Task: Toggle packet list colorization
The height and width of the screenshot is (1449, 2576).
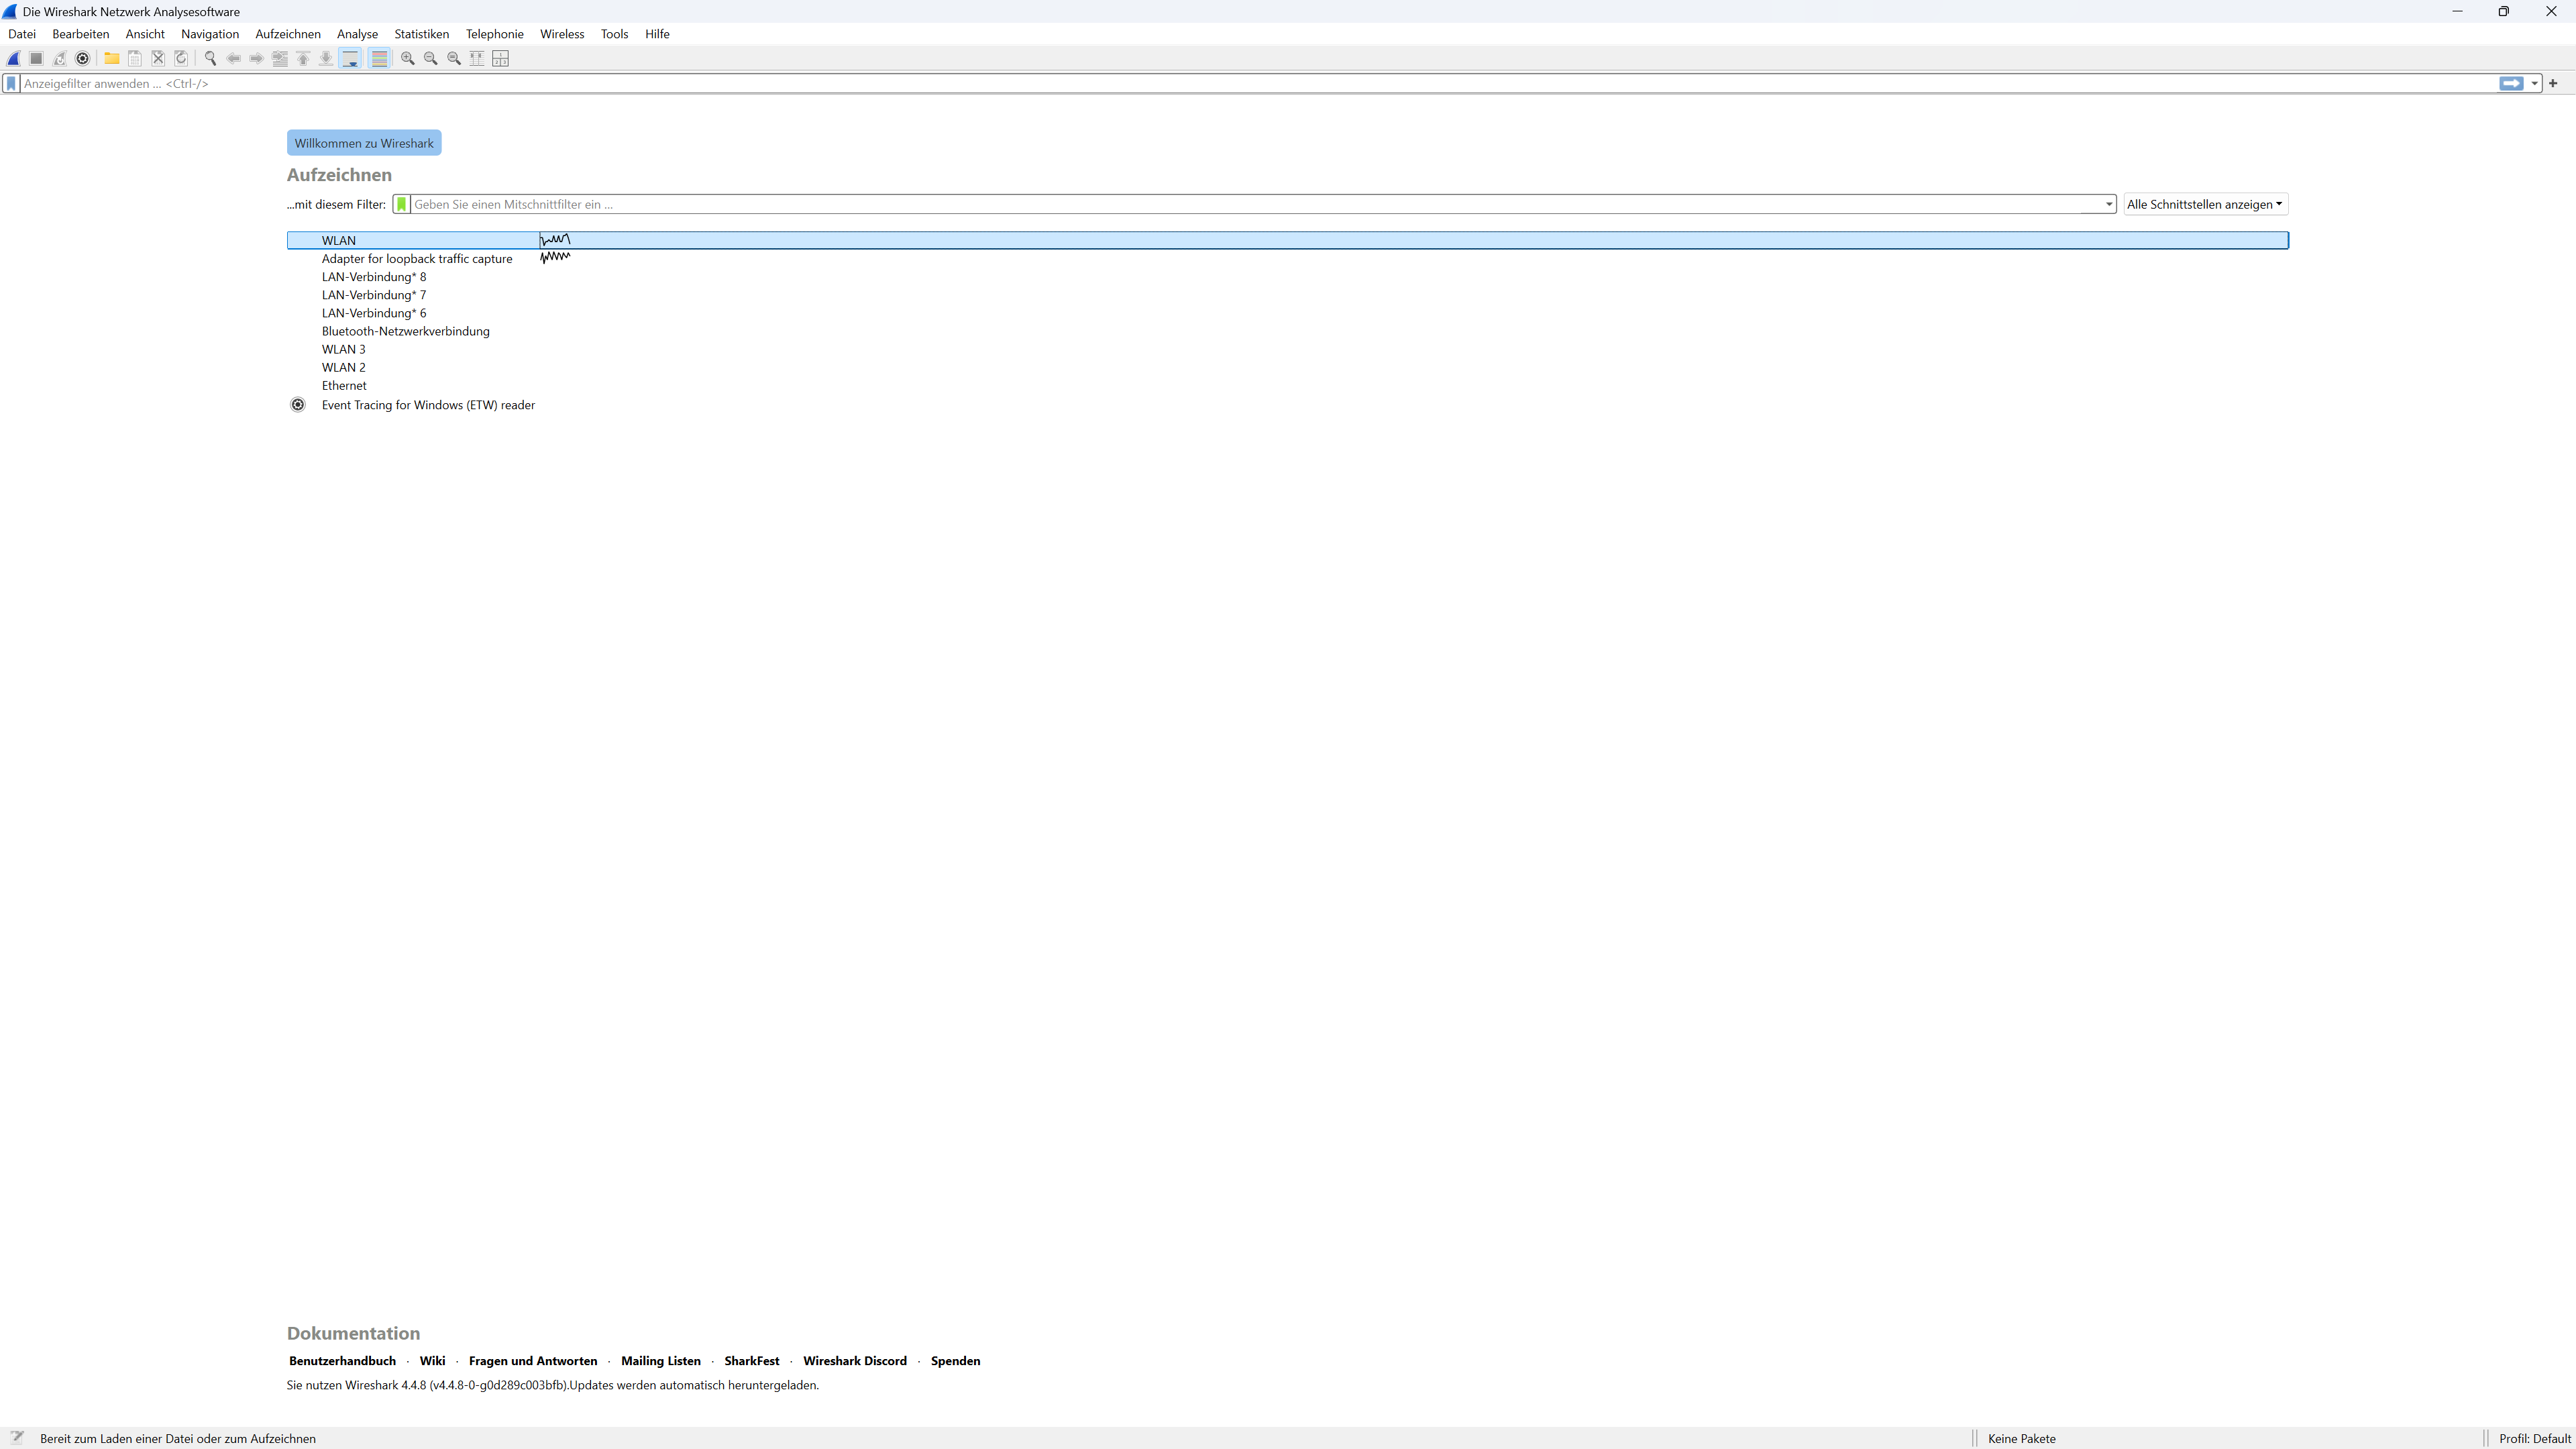Action: (379, 58)
